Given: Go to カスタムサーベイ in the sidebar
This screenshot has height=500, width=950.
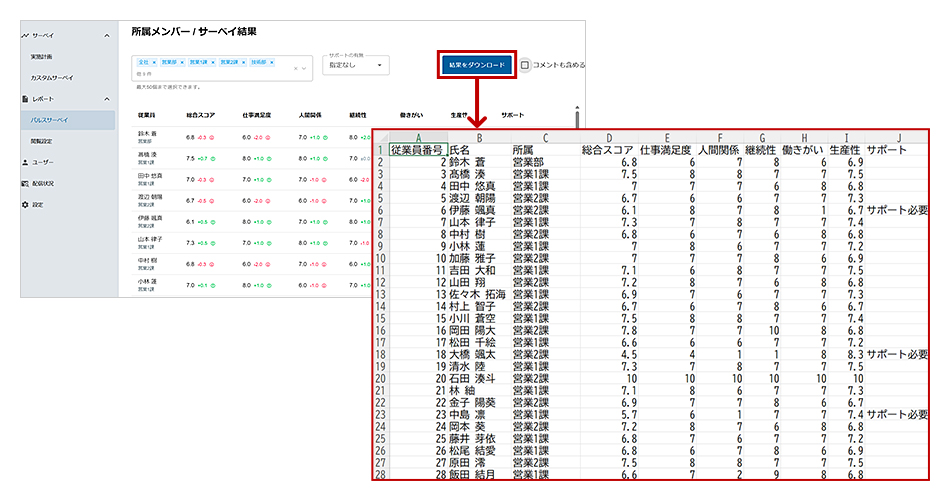Looking at the screenshot, I should 51,77.
